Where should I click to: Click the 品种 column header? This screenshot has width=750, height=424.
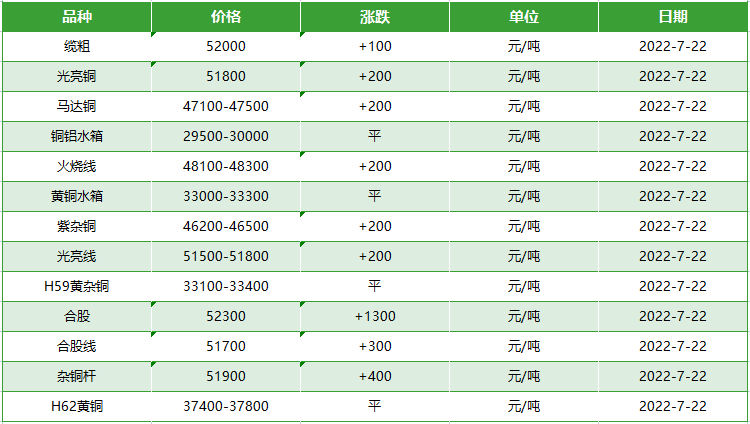[77, 17]
